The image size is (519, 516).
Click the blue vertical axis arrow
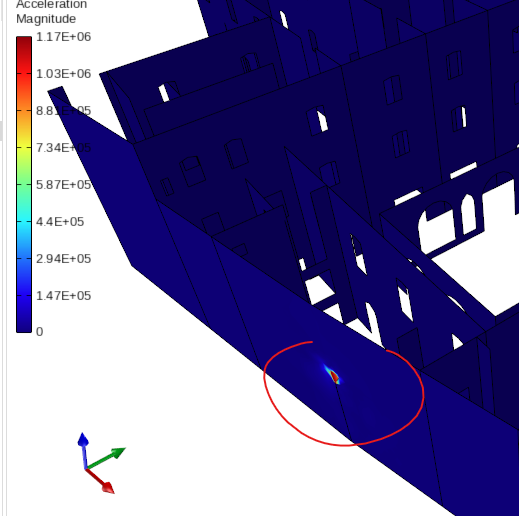tap(83, 449)
